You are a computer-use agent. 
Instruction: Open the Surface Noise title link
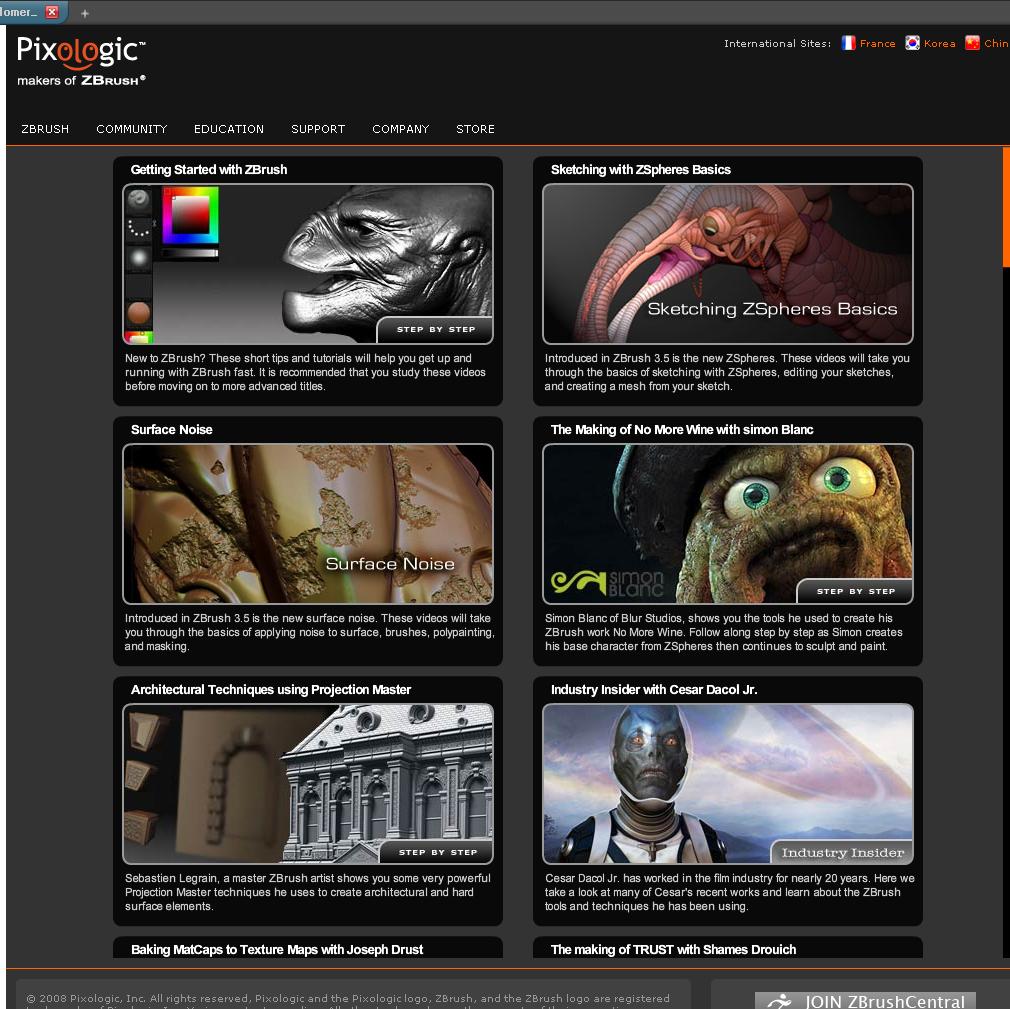point(171,430)
